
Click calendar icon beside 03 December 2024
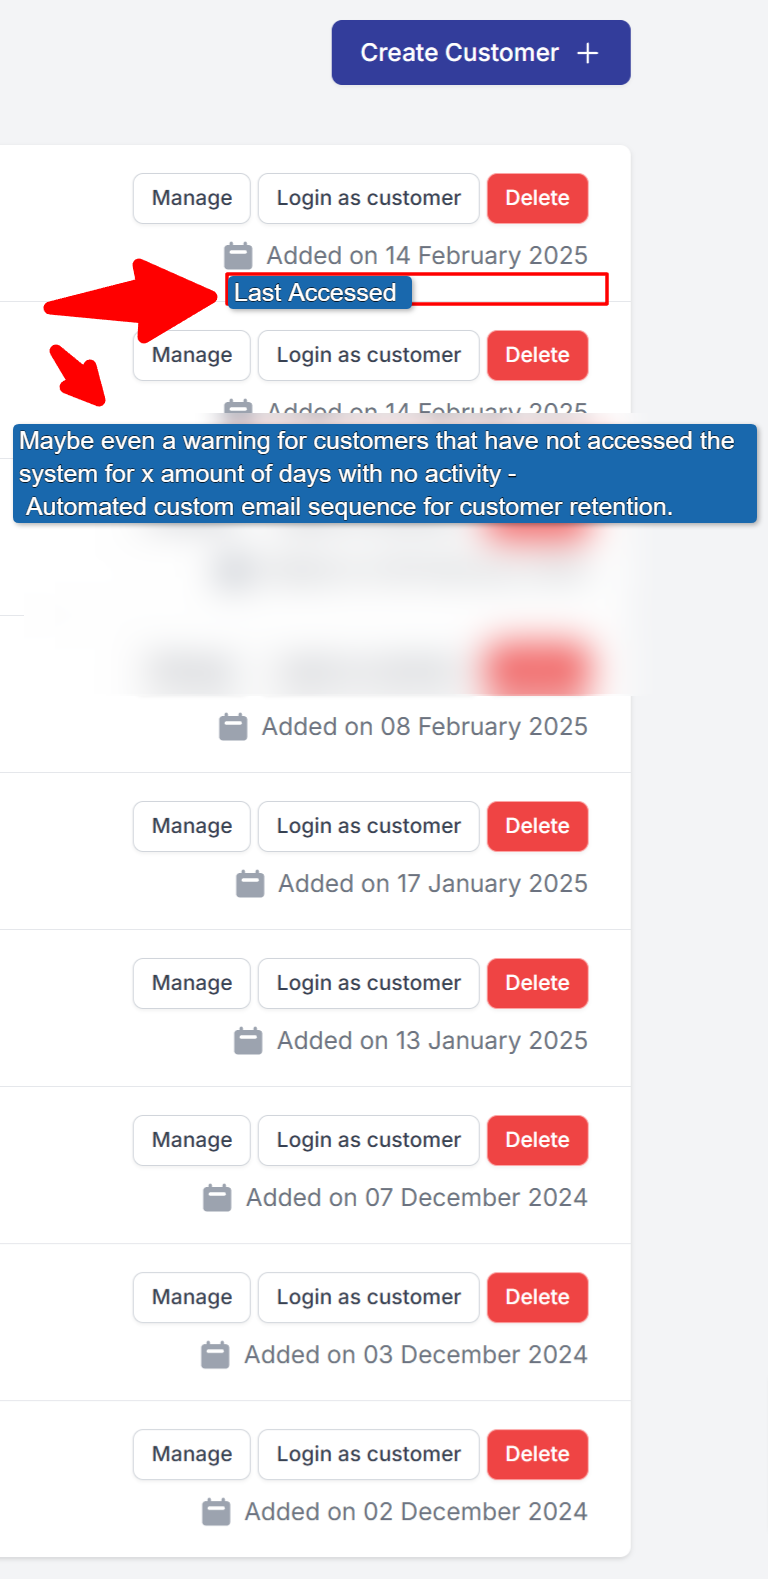(x=215, y=1355)
